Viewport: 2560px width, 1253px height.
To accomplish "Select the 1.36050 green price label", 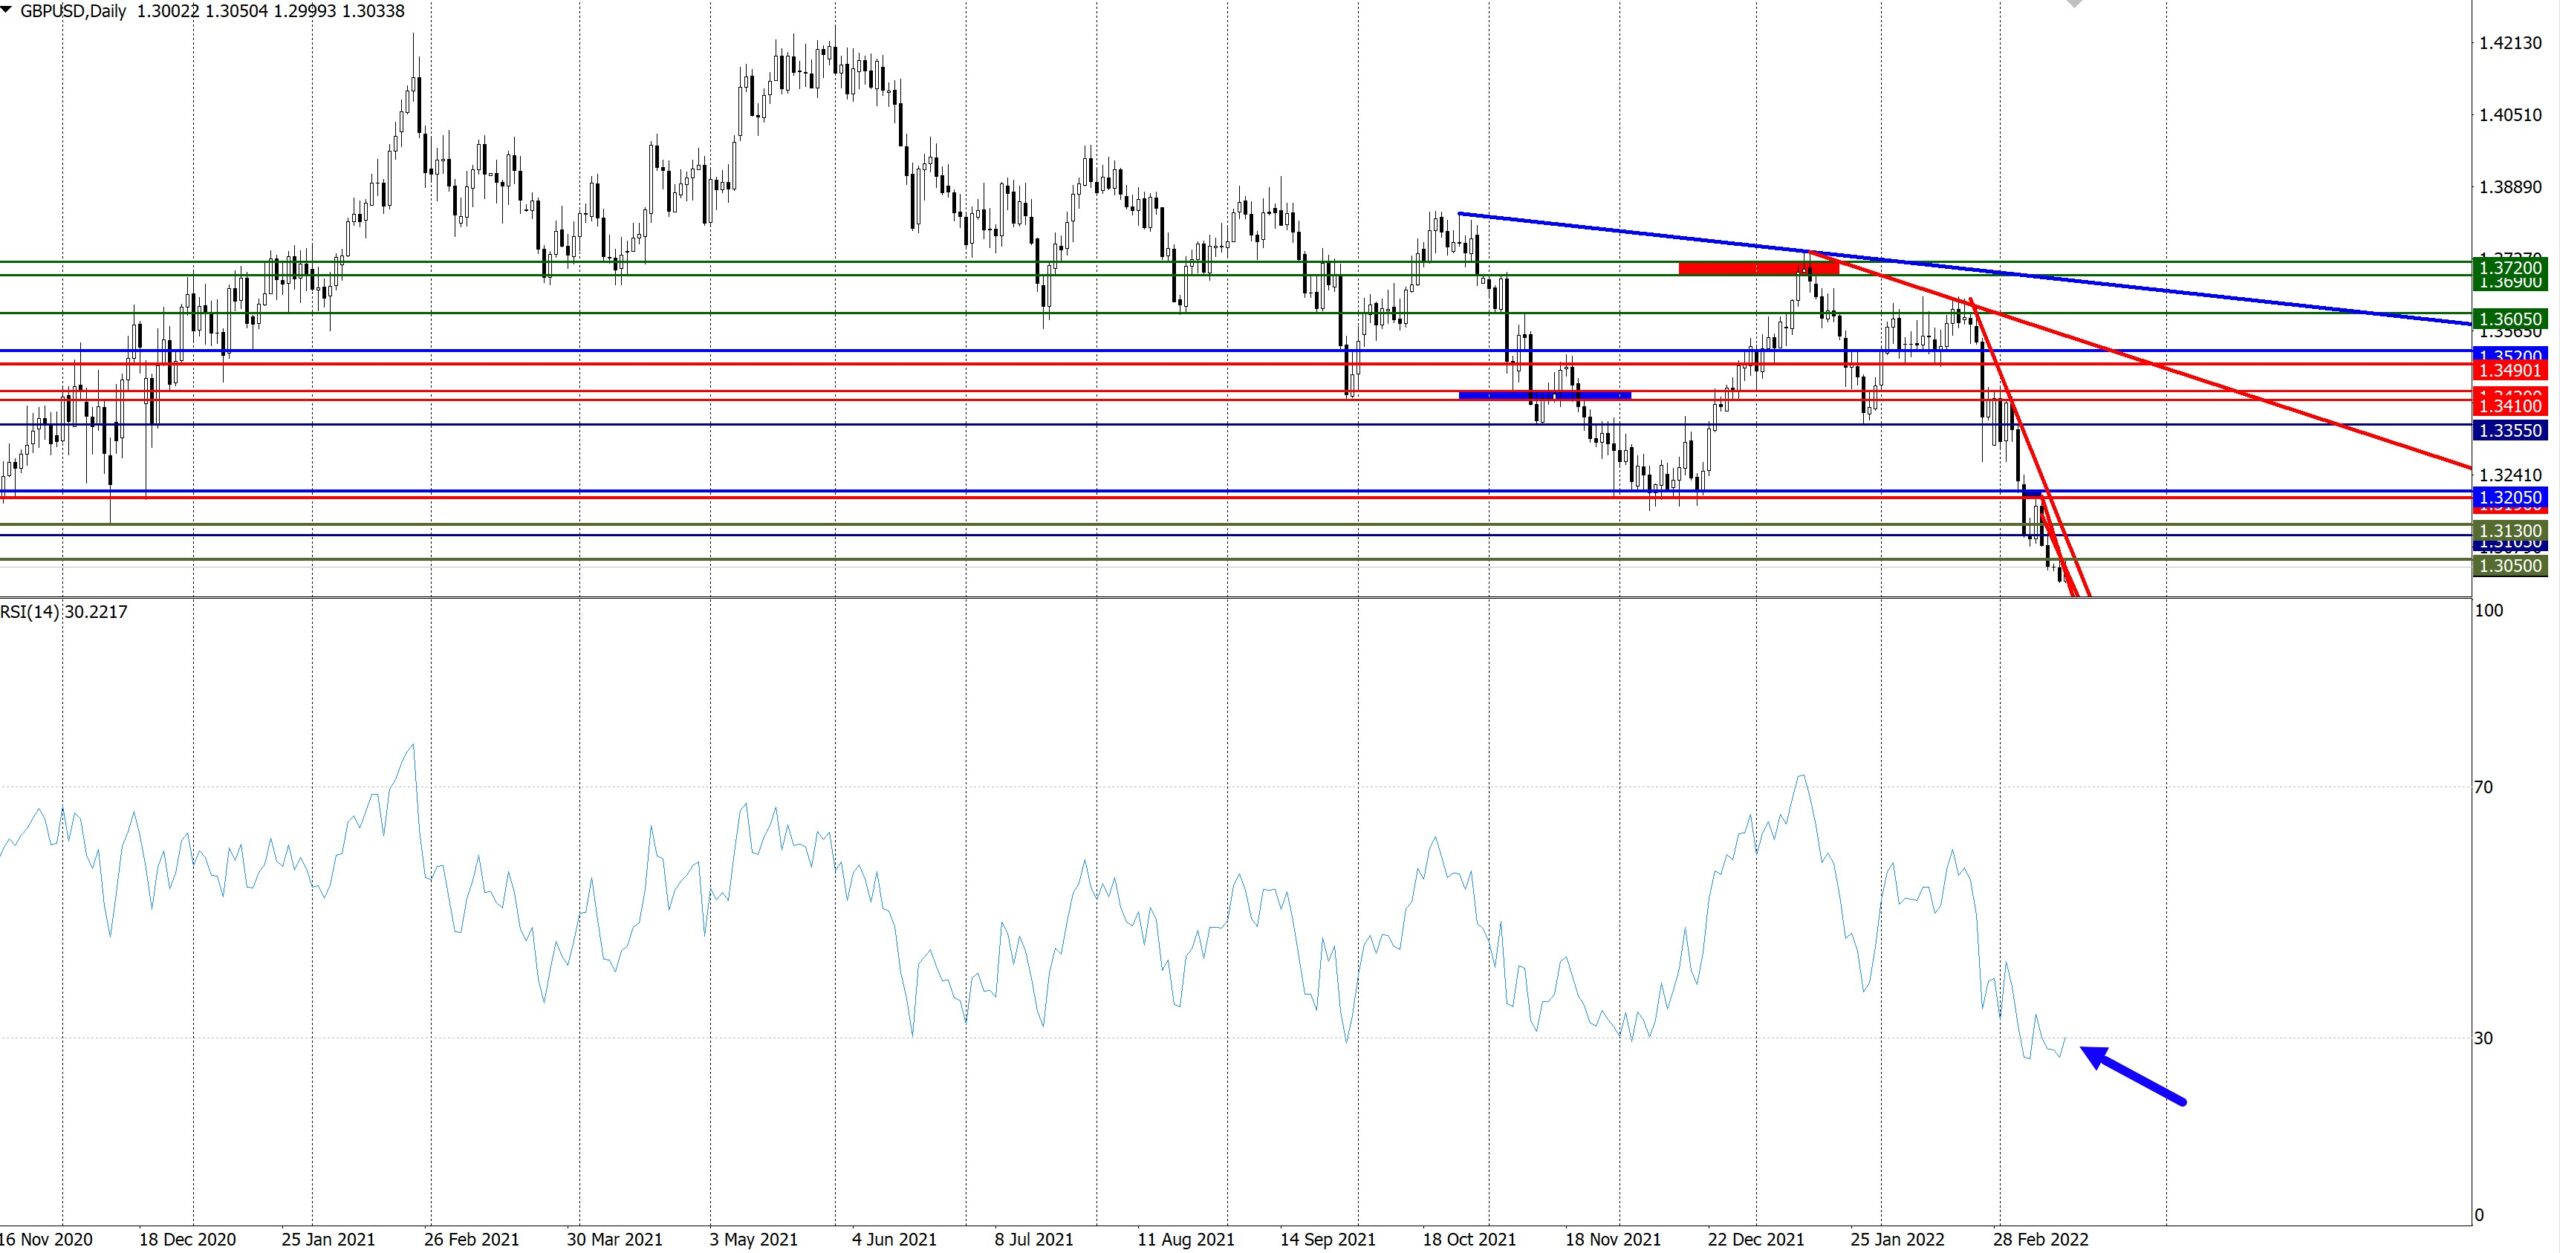I will coord(2510,319).
